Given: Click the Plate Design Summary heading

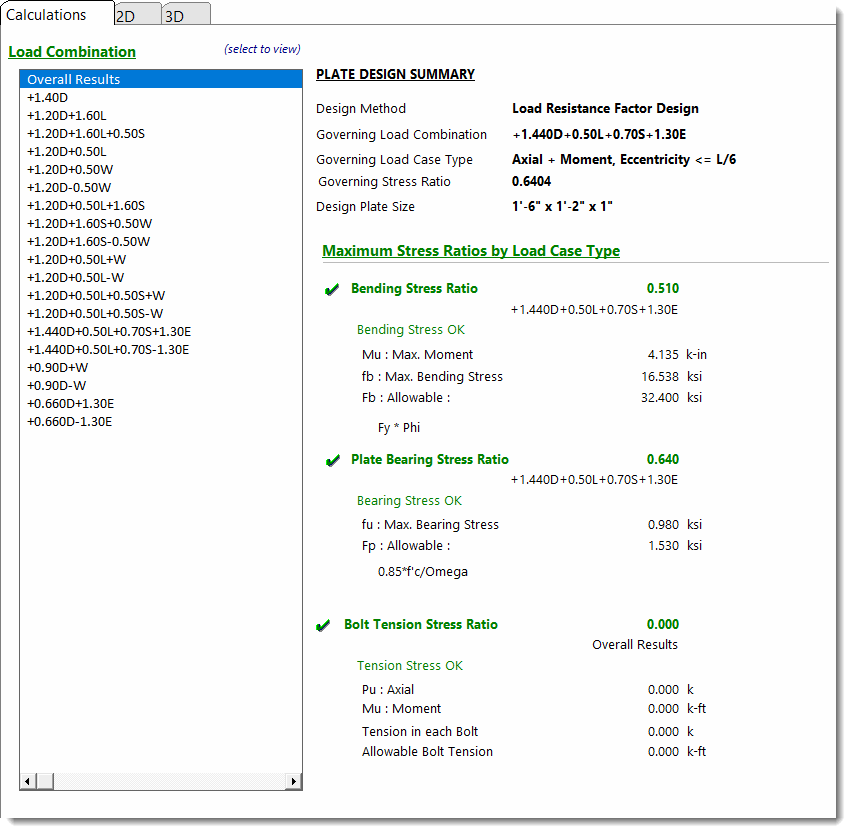Looking at the screenshot, I should 395,74.
